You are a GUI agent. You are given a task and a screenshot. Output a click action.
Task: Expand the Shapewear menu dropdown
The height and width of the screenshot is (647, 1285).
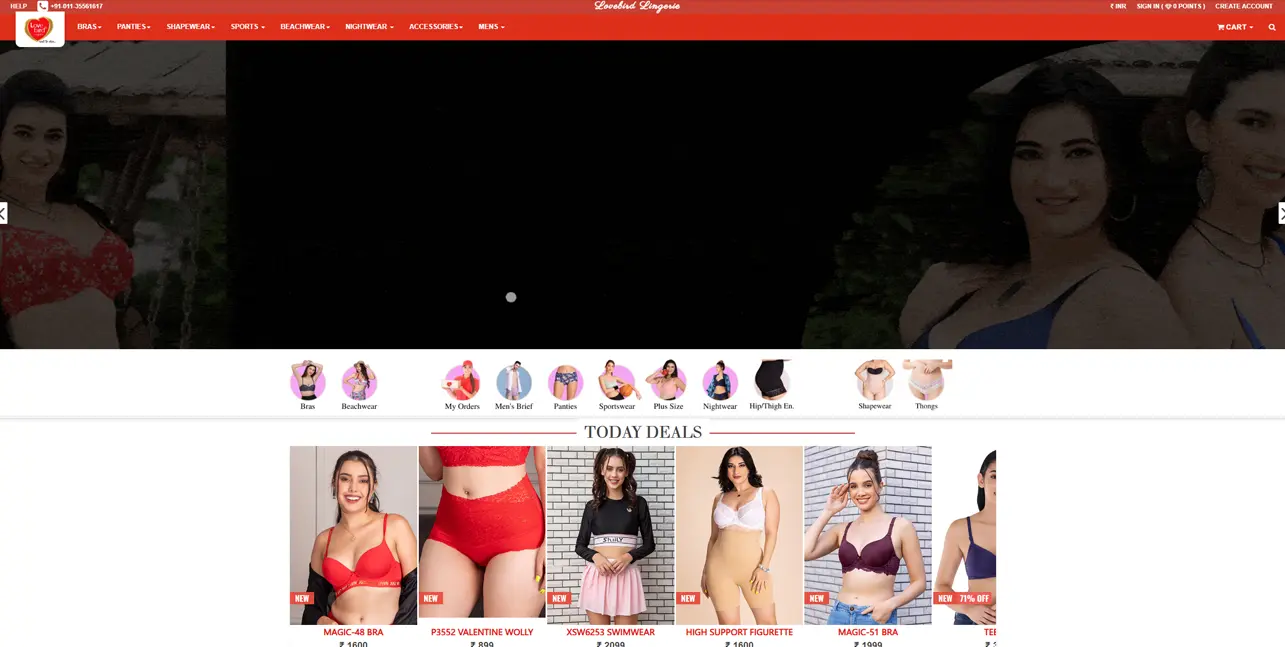pos(191,27)
